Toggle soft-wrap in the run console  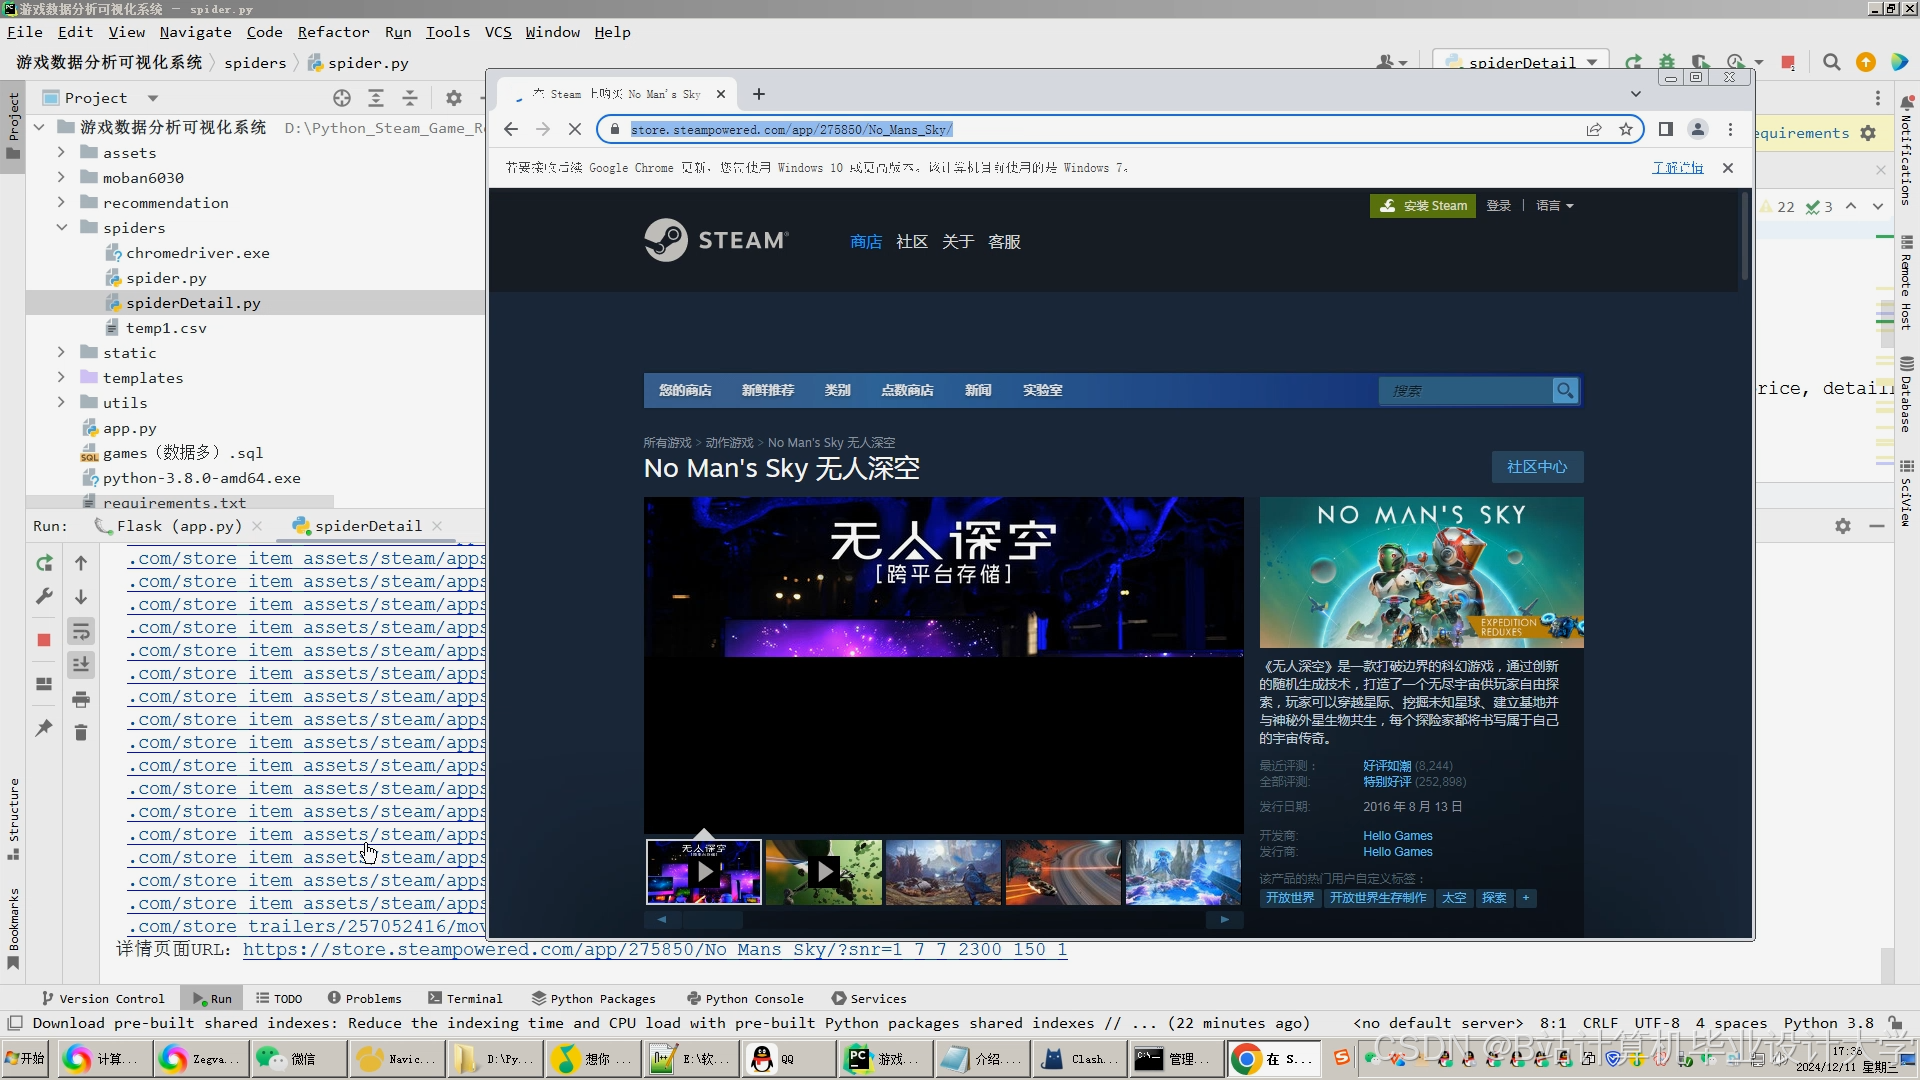coord(81,631)
